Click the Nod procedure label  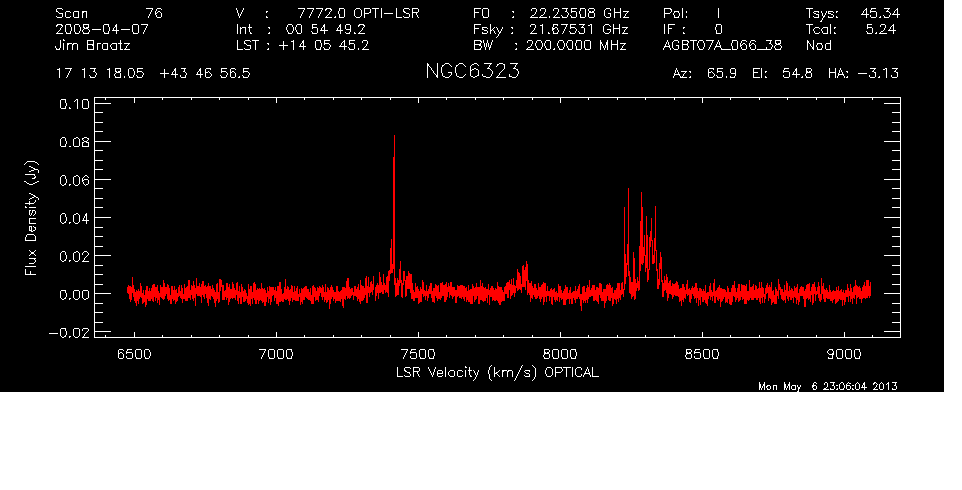[x=818, y=45]
